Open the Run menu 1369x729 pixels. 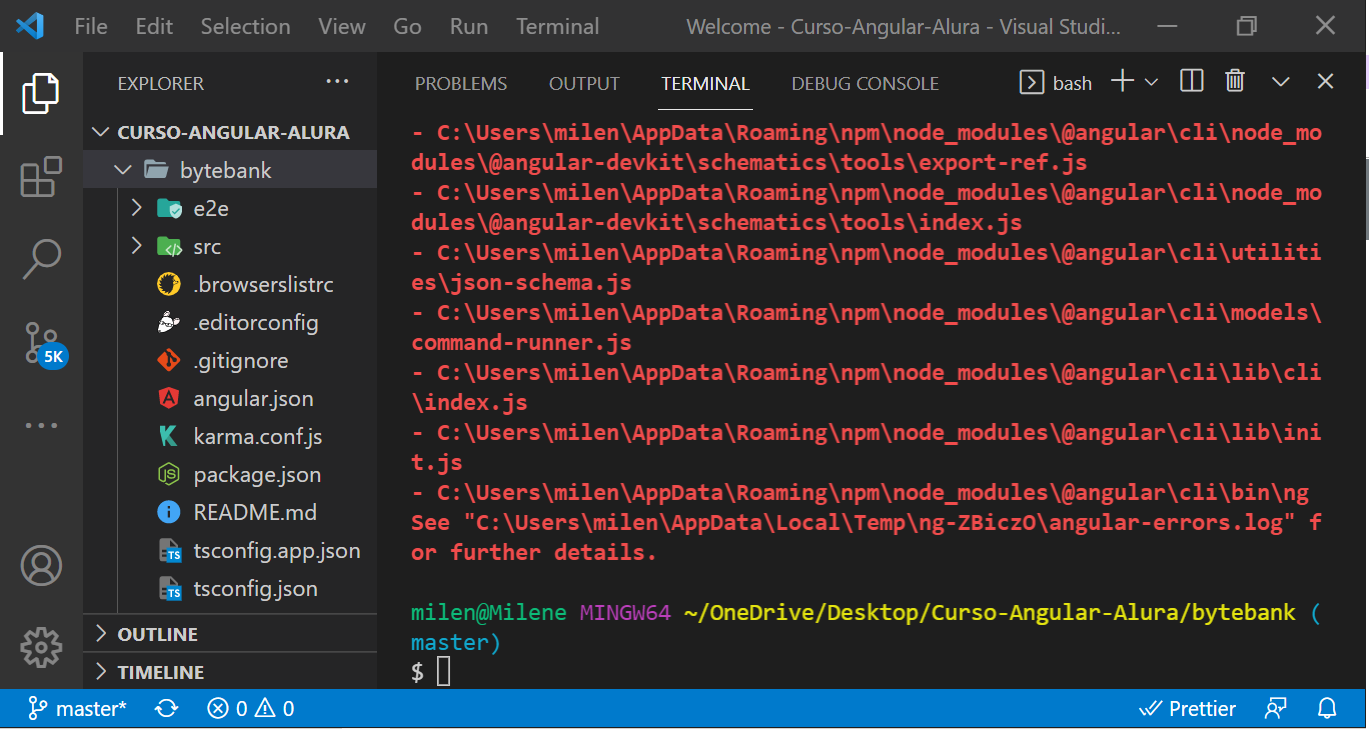click(469, 26)
